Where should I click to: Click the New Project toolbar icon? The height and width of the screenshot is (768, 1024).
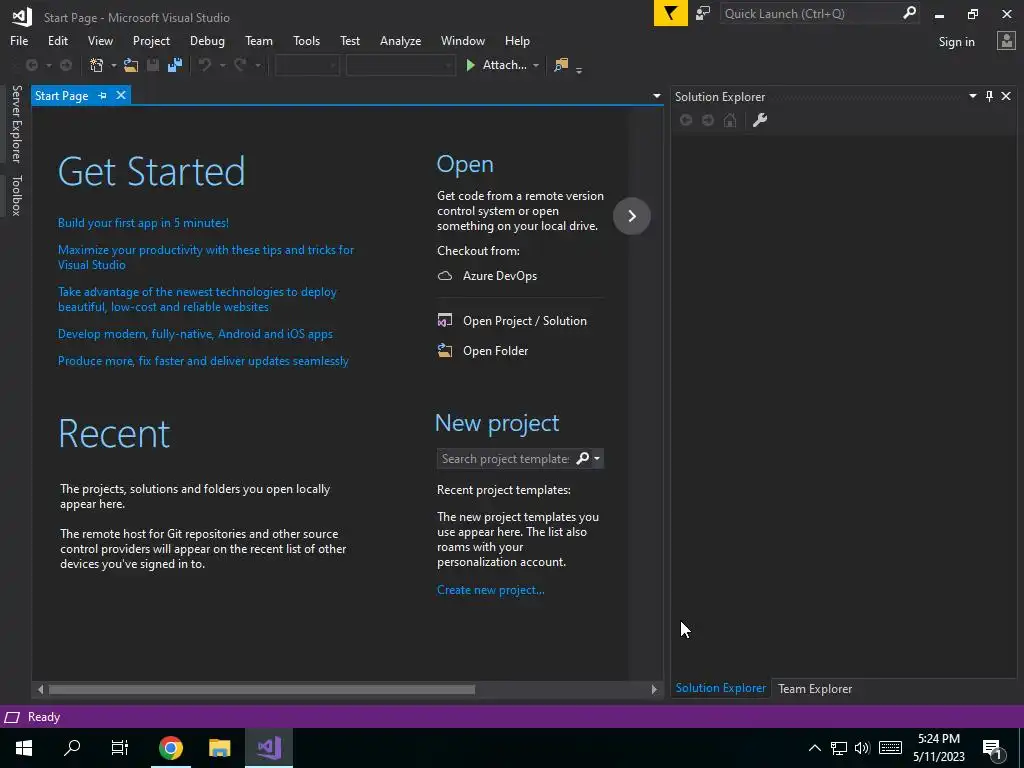click(97, 65)
